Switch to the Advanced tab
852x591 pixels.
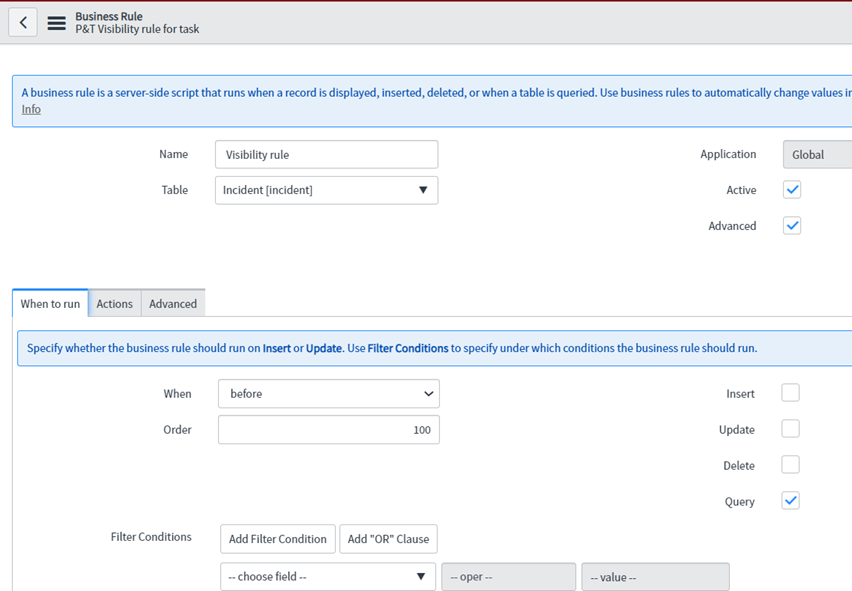tap(173, 304)
